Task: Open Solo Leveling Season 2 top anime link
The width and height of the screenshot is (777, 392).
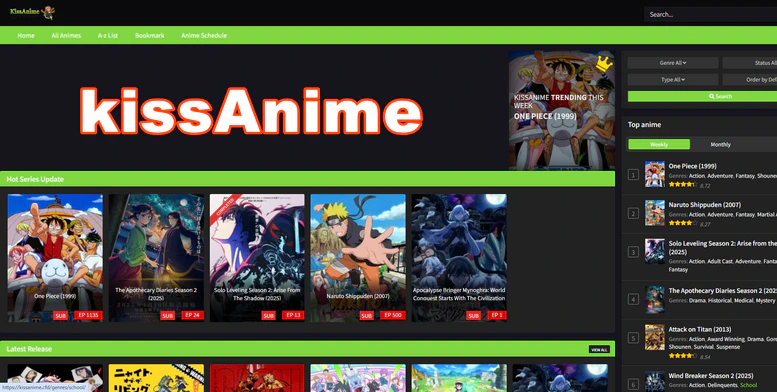Action: tap(722, 248)
